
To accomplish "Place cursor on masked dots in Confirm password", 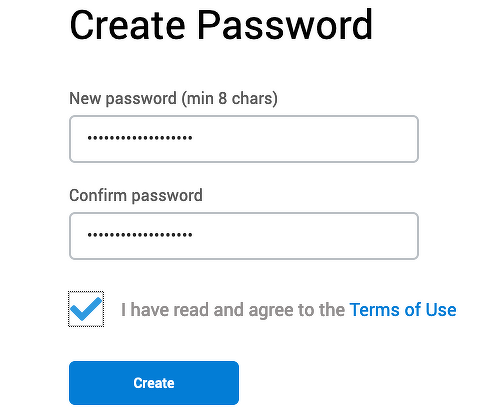I will pyautogui.click(x=140, y=235).
